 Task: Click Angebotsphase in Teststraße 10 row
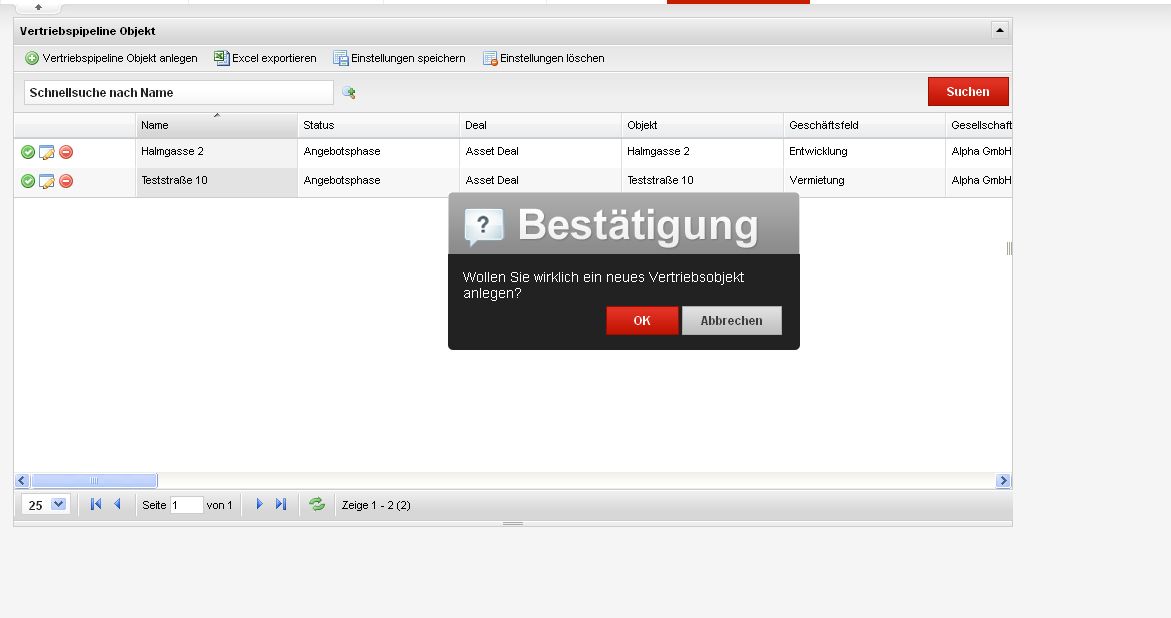tap(342, 181)
